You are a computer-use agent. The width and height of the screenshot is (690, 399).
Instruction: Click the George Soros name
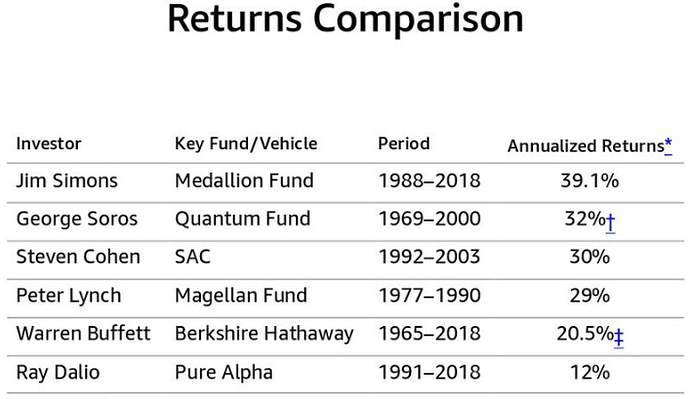77,219
